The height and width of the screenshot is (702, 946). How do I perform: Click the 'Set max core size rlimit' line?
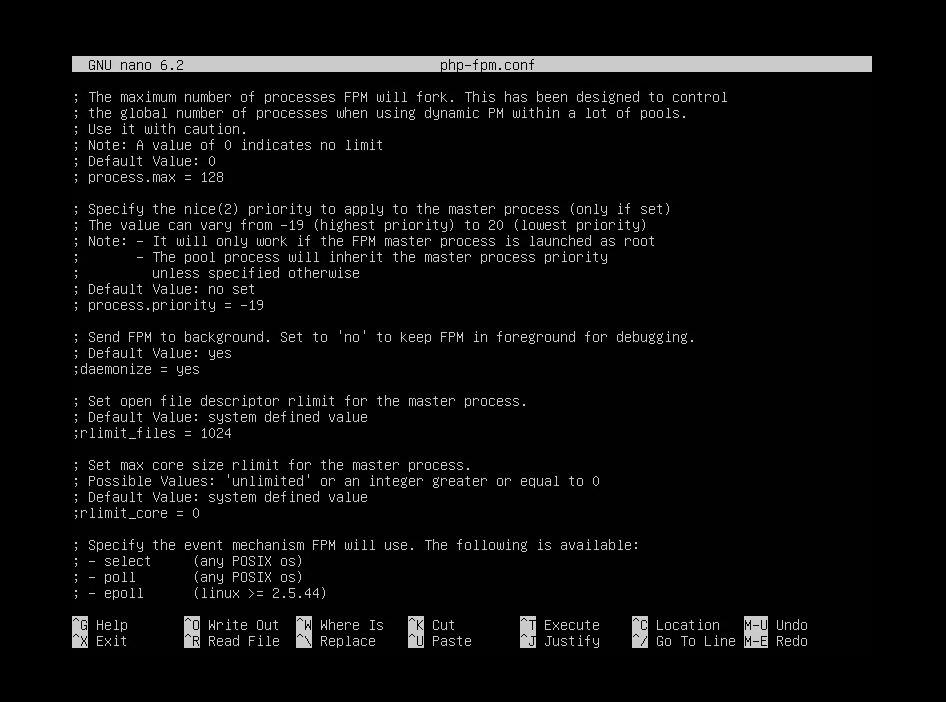[271, 465]
